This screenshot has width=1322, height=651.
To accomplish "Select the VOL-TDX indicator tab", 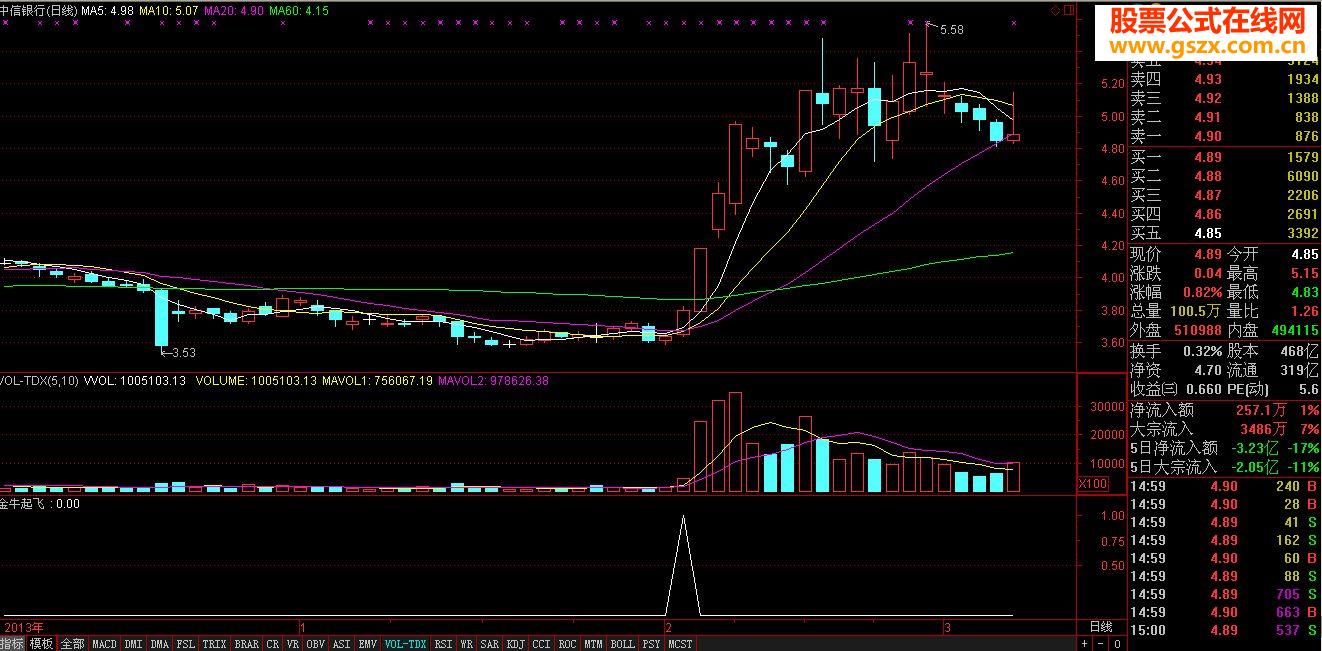I will coord(406,644).
